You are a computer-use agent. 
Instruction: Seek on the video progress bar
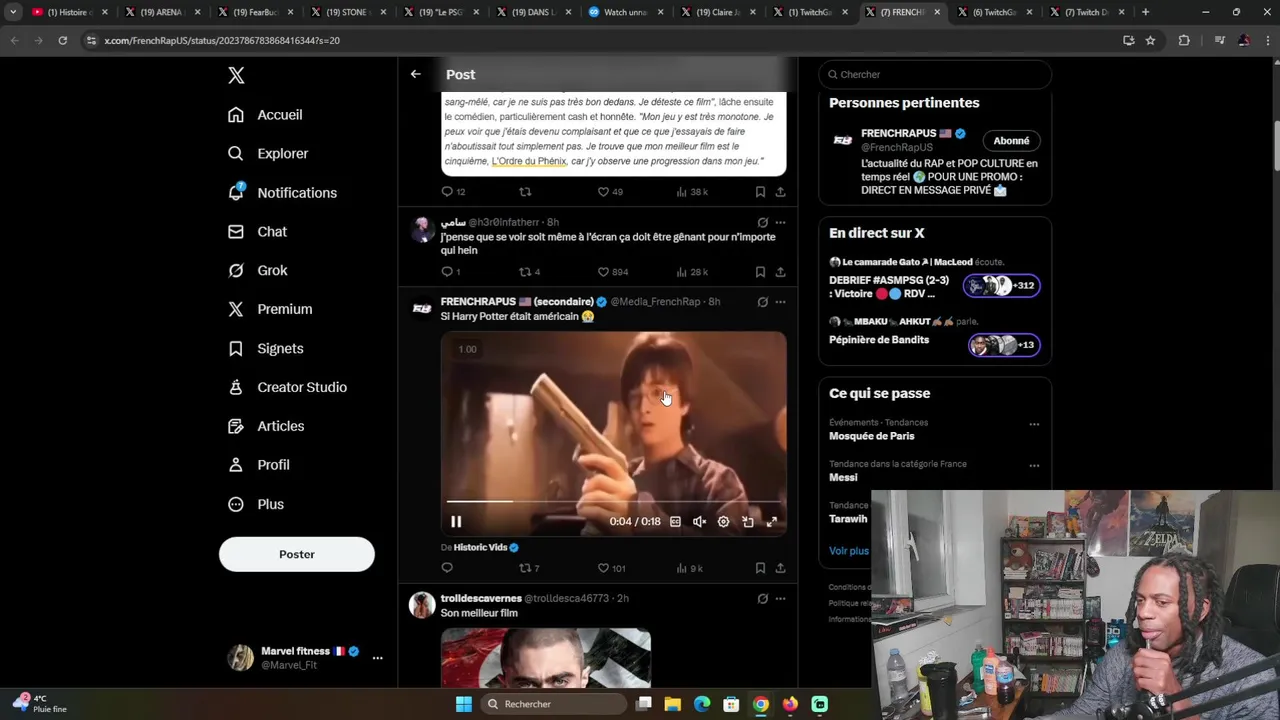[x=613, y=501]
